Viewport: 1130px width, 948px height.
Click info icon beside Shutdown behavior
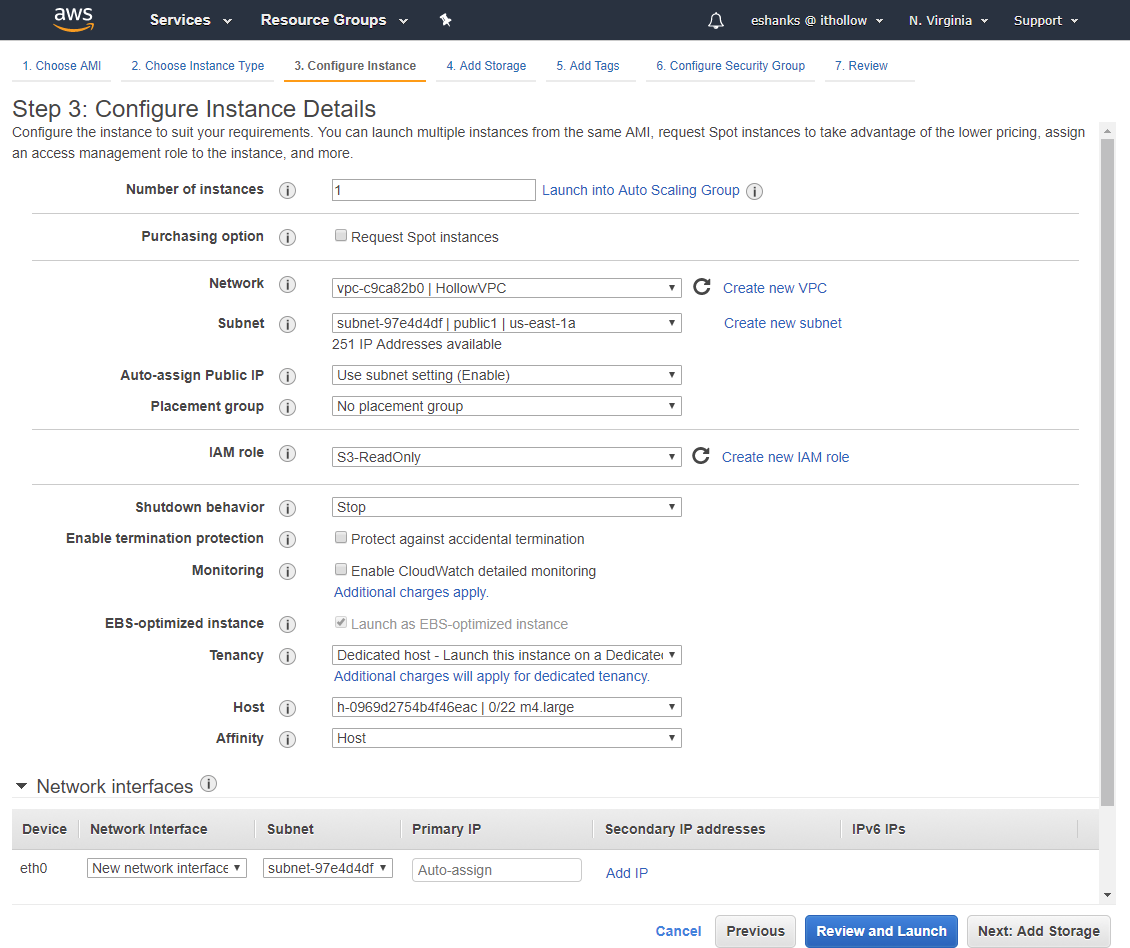(x=287, y=508)
